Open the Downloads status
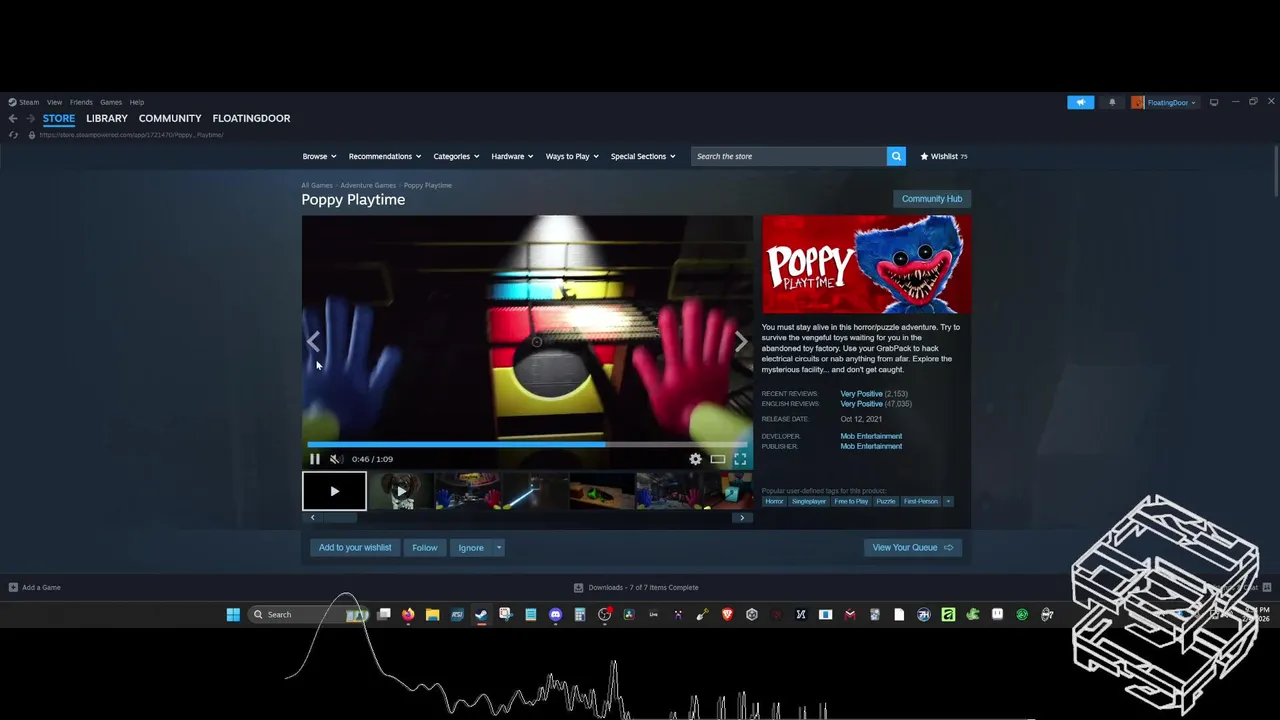Image resolution: width=1280 pixels, height=720 pixels. [x=636, y=587]
